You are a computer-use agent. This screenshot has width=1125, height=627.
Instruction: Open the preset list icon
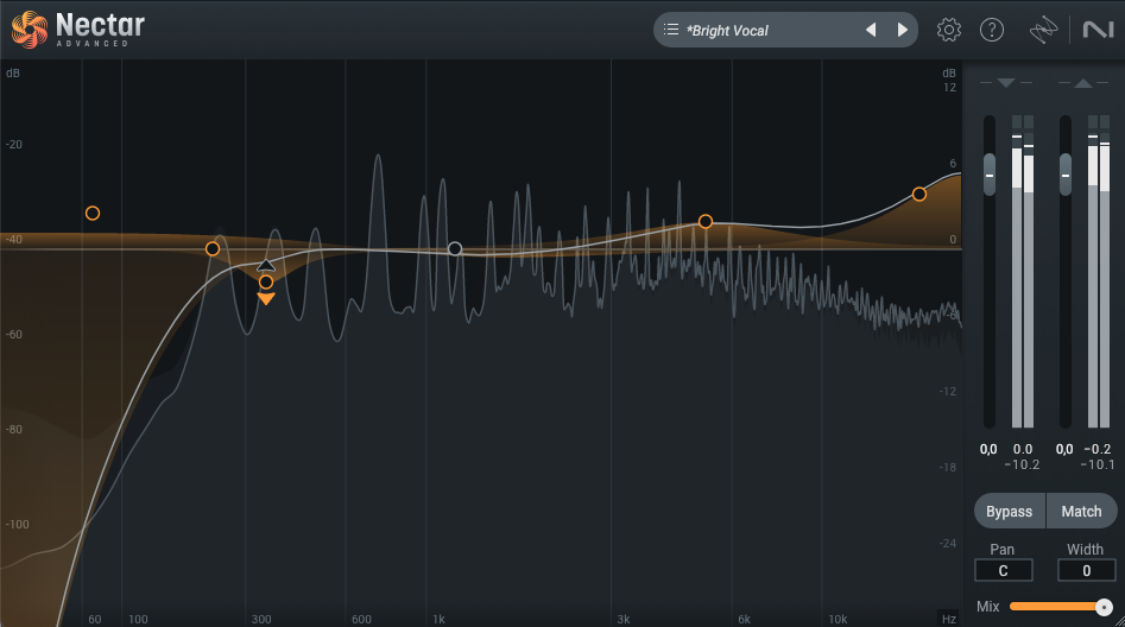coord(672,29)
